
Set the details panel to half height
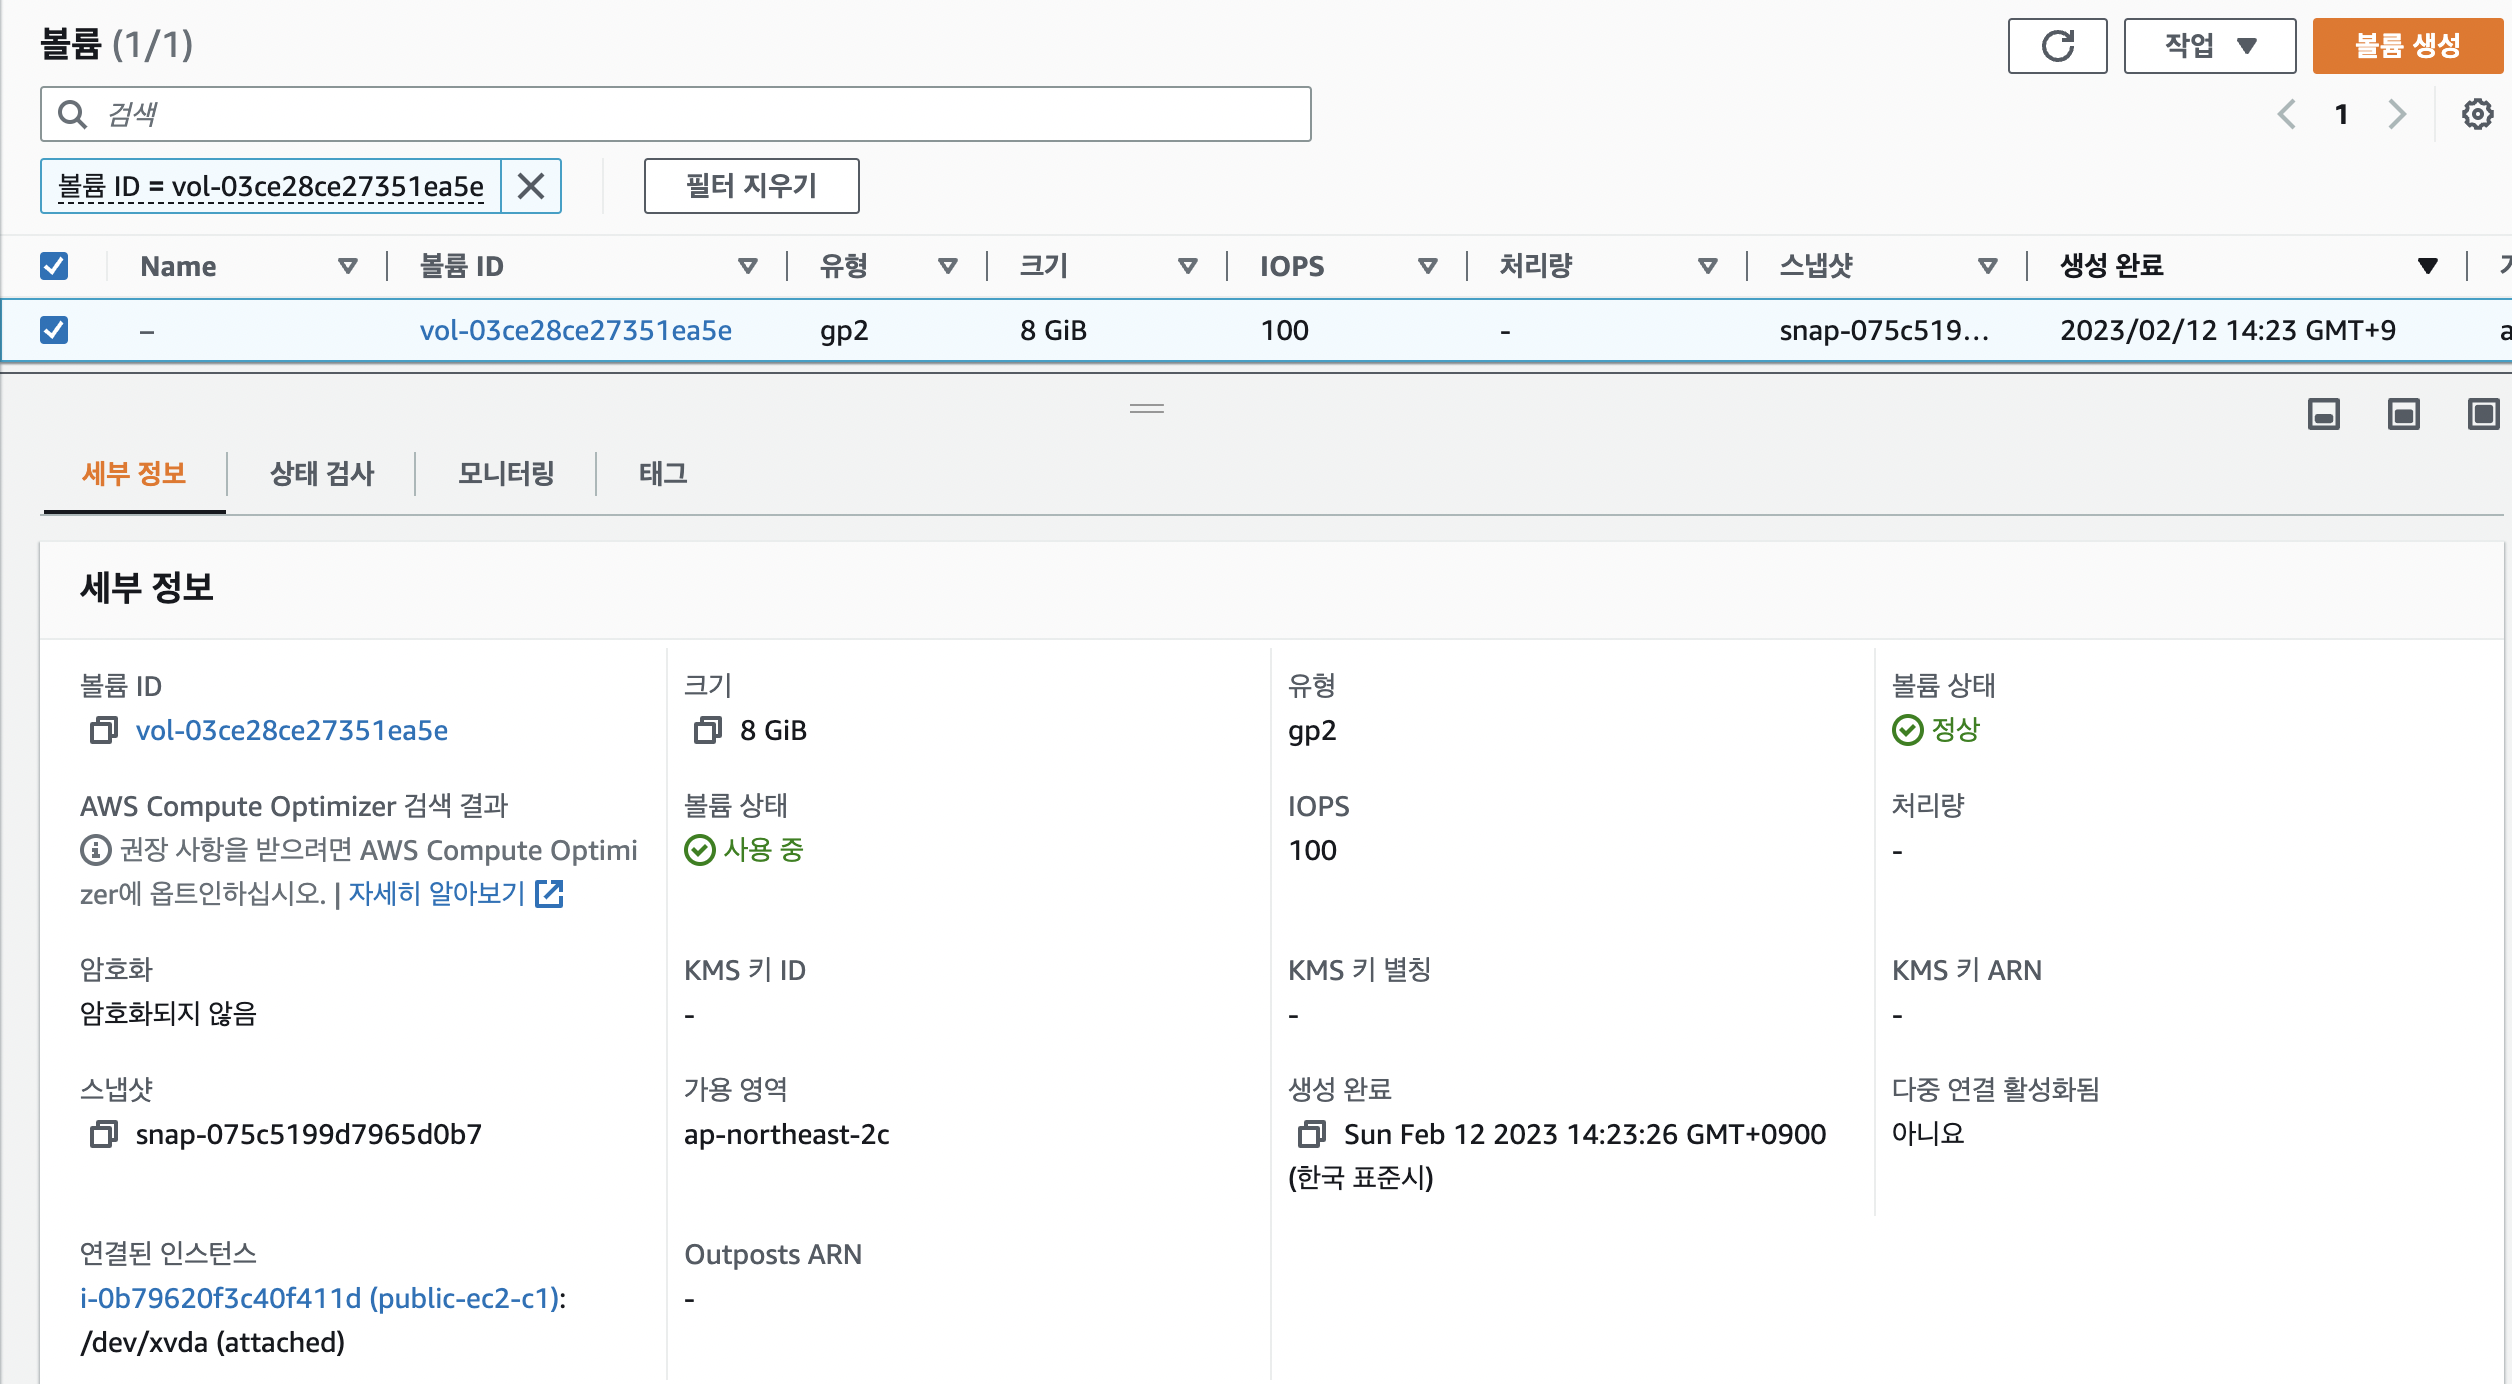pos(2403,414)
